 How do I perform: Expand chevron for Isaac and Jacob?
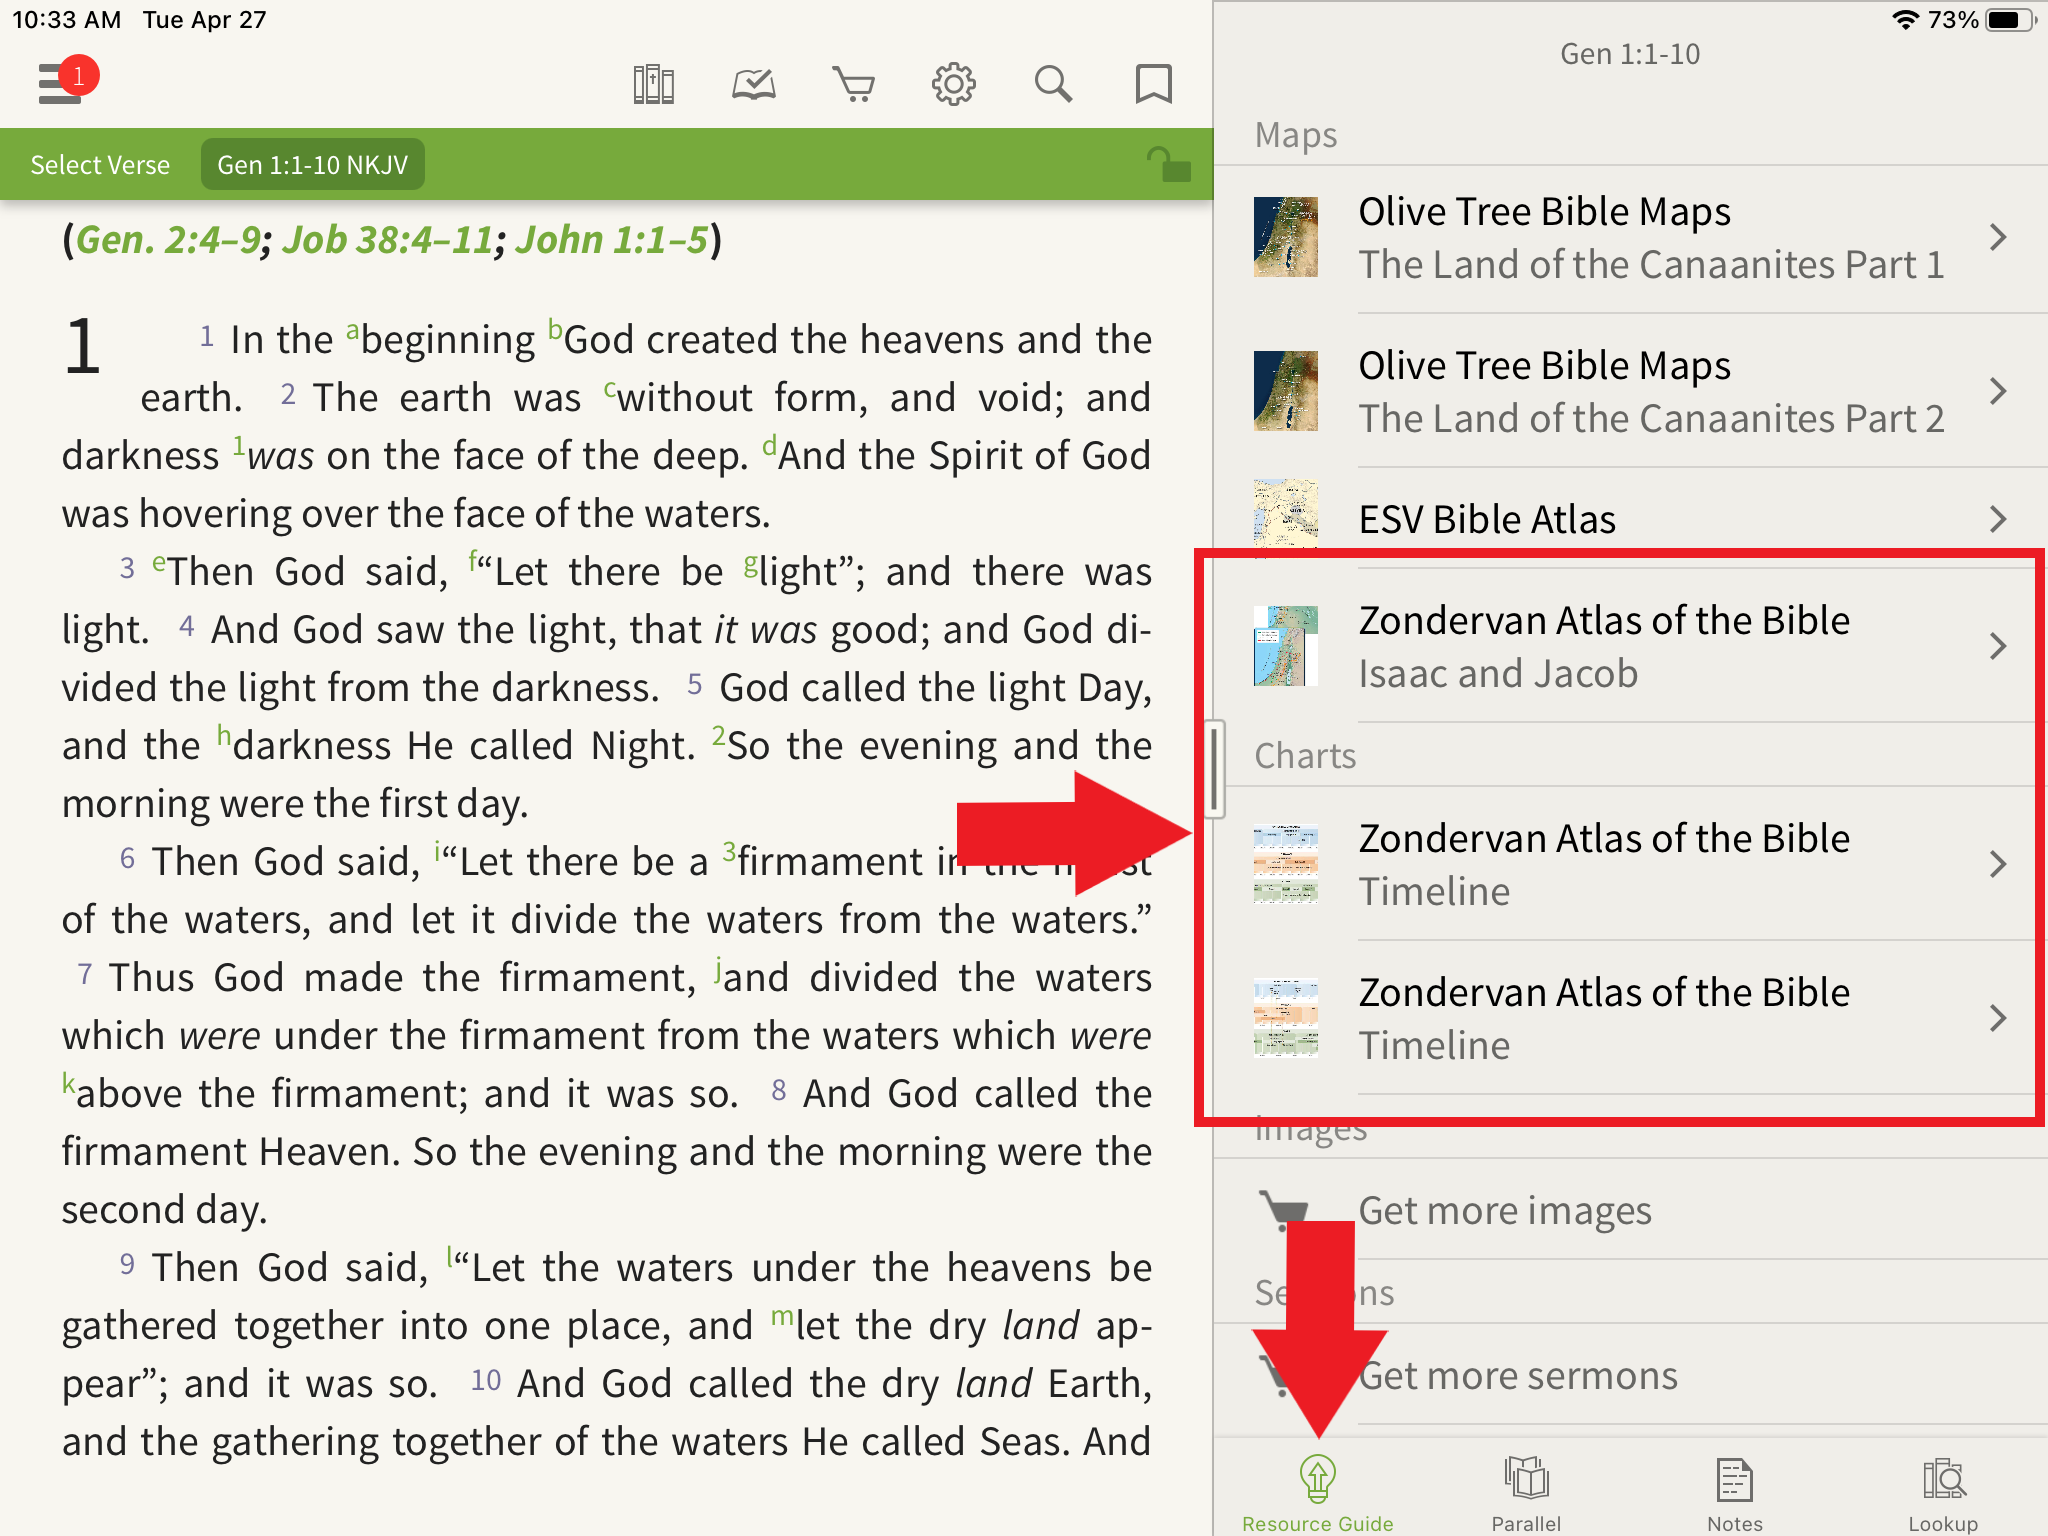1998,646
